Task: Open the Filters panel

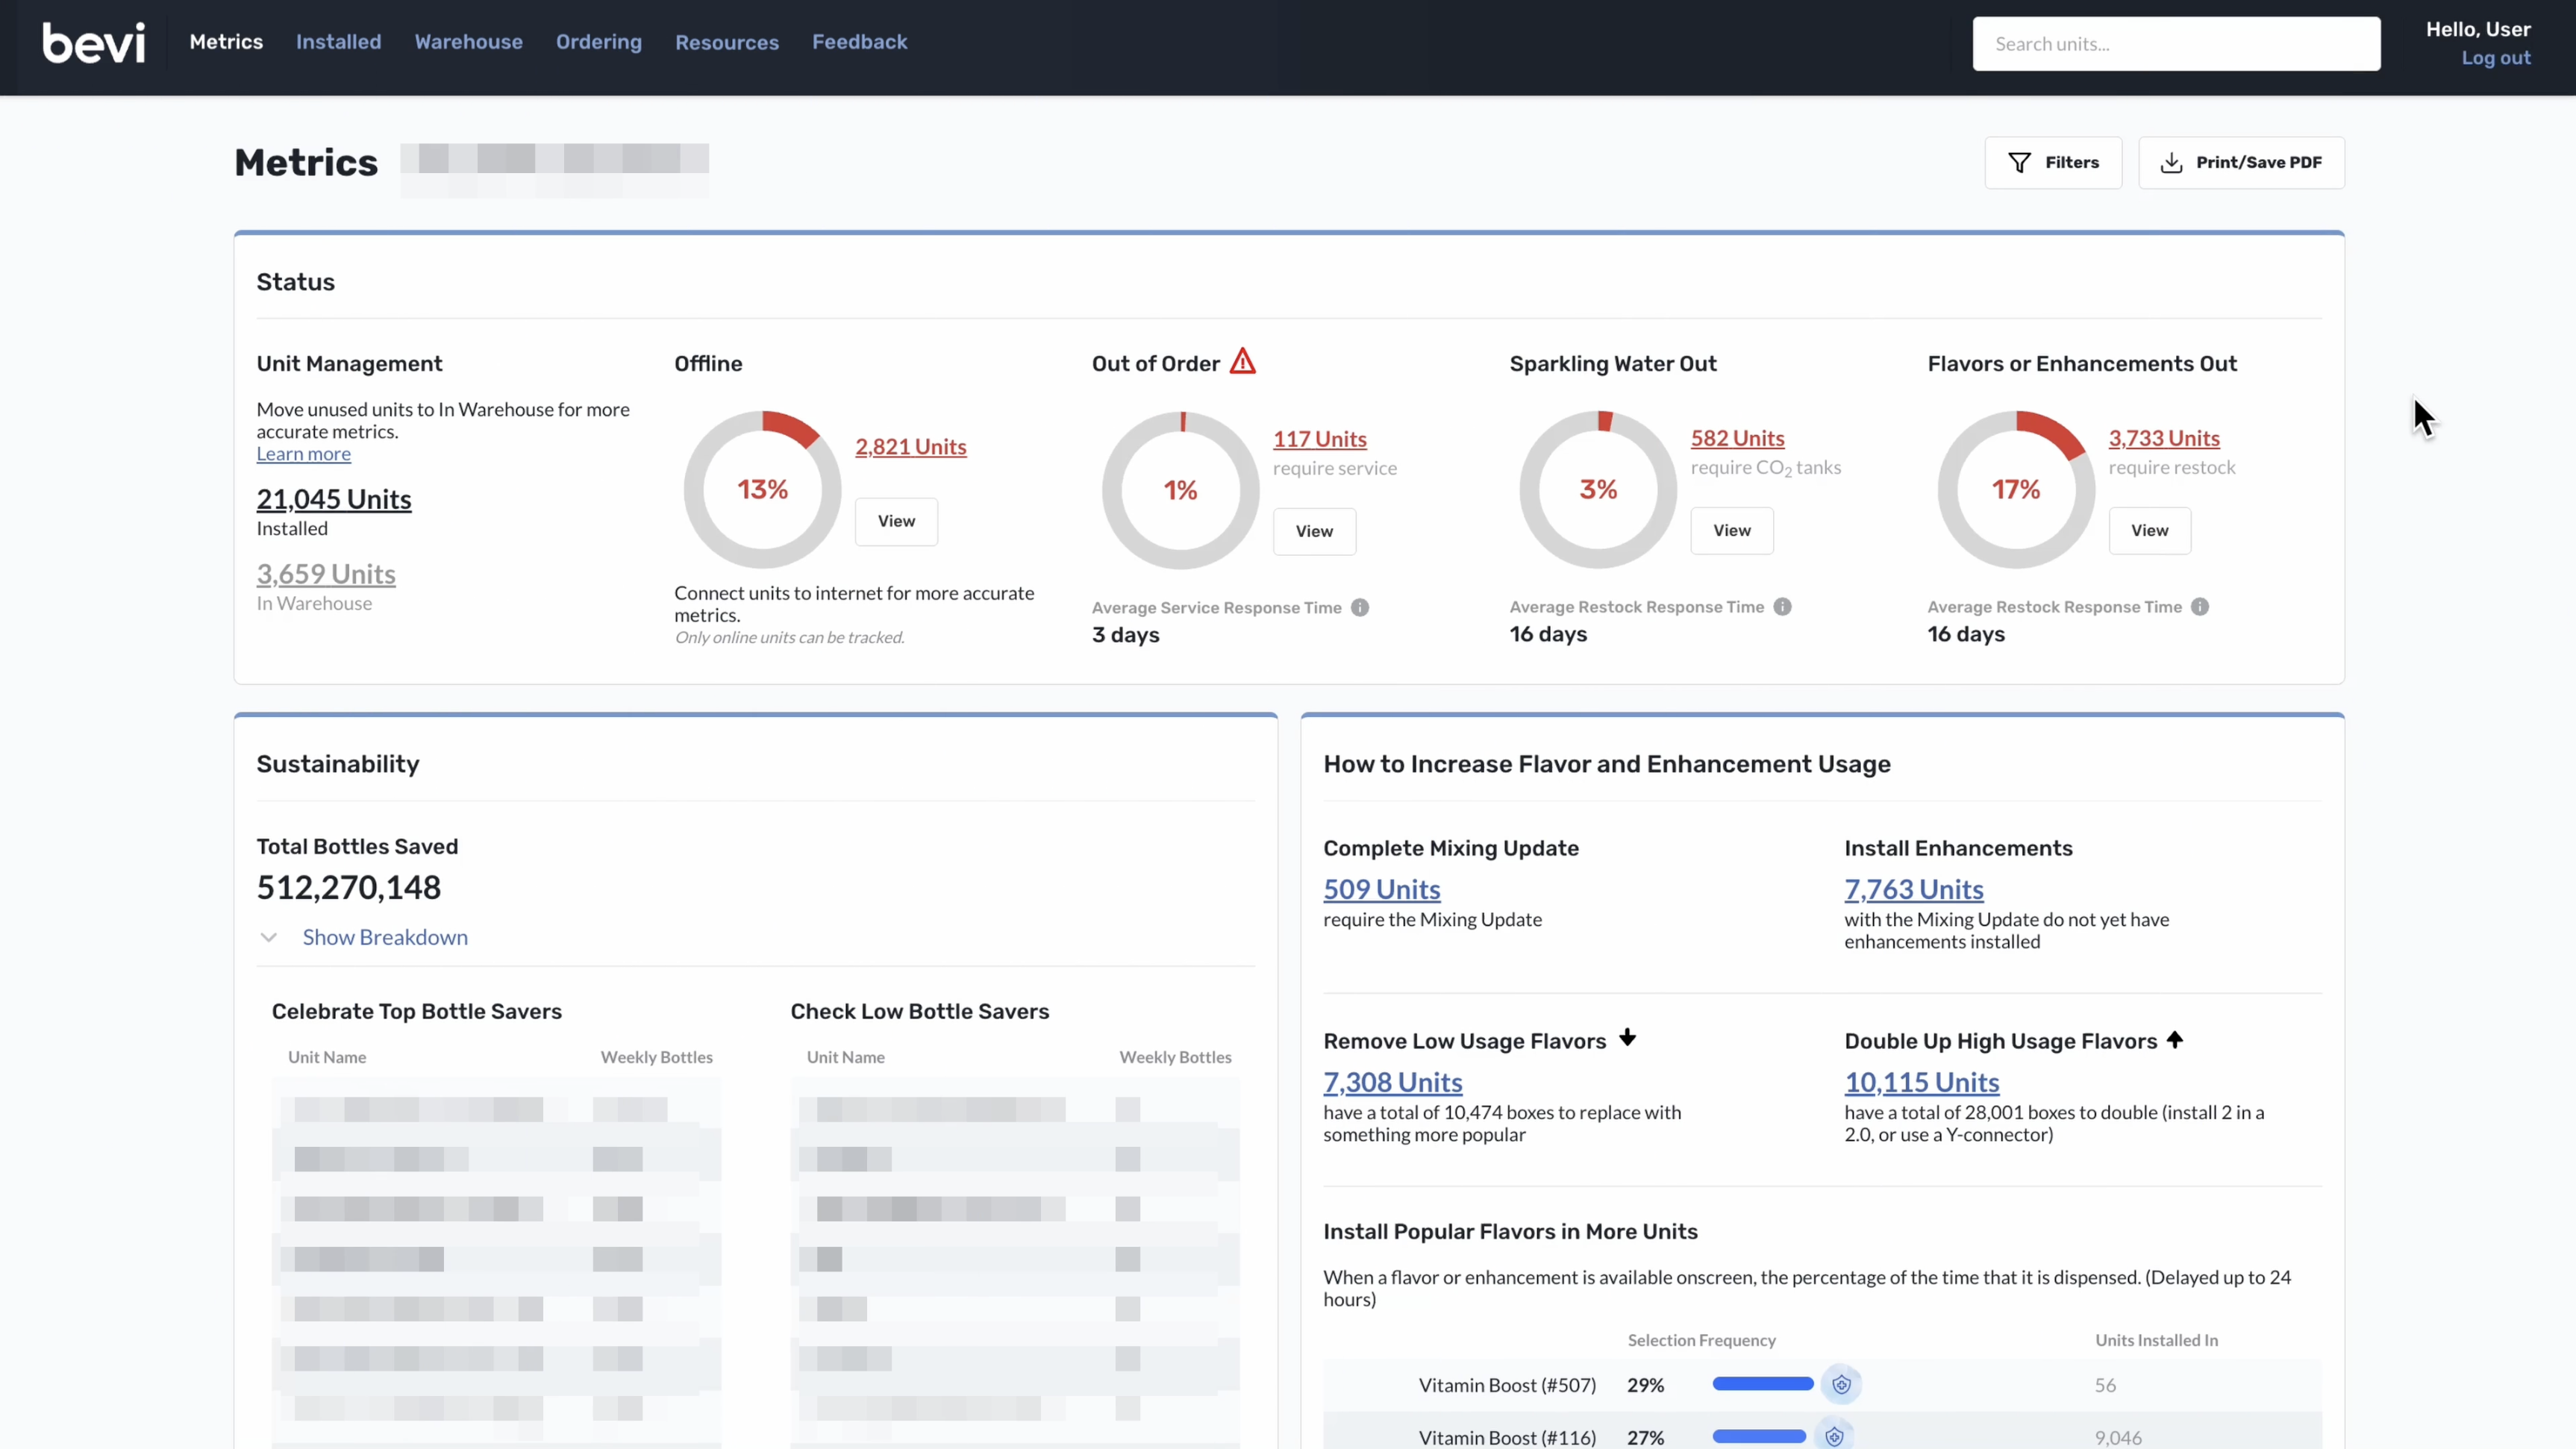Action: pos(2053,162)
